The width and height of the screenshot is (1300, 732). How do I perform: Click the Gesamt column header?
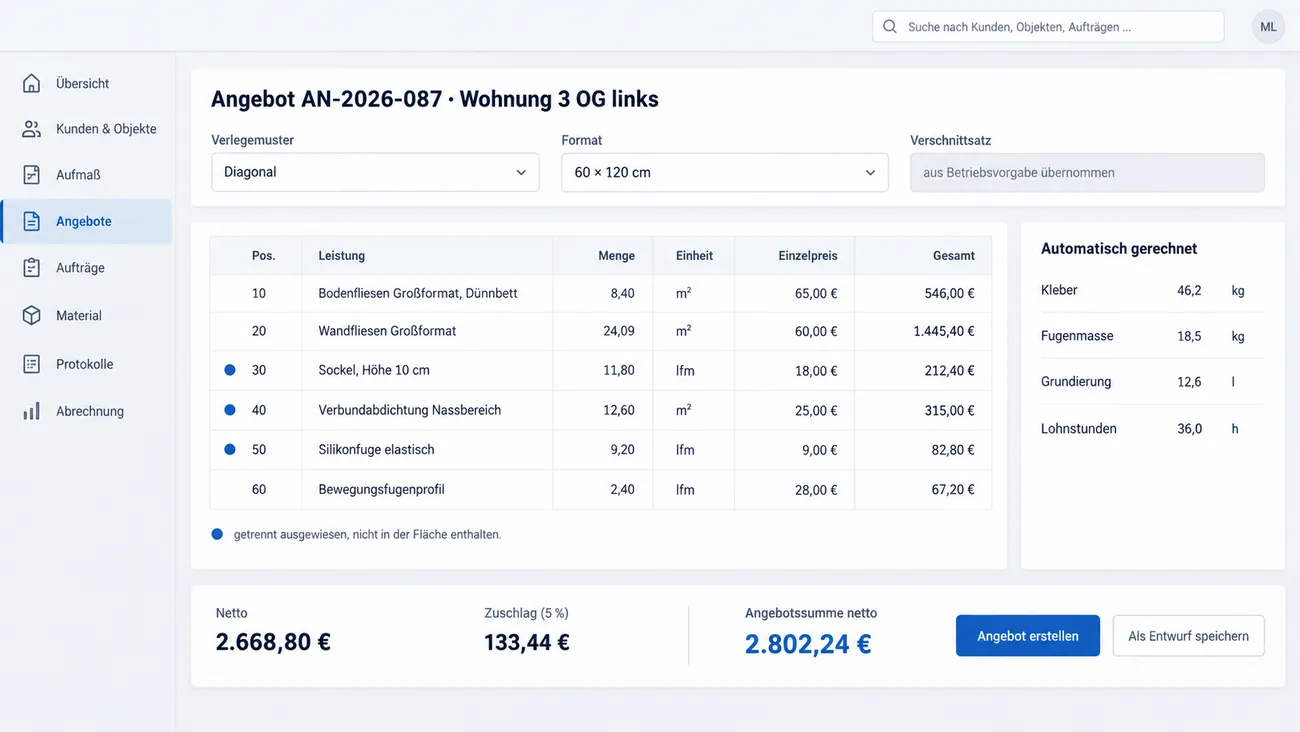click(x=954, y=256)
